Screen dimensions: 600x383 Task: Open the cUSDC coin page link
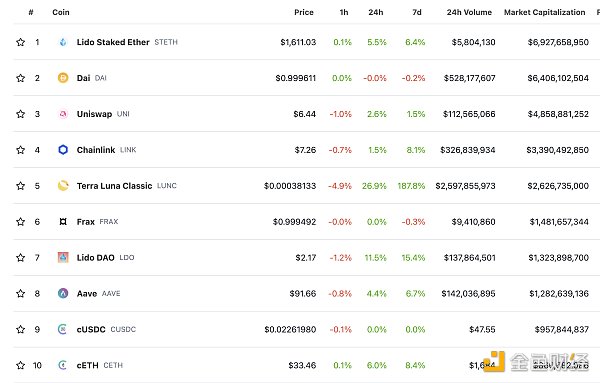click(x=91, y=329)
